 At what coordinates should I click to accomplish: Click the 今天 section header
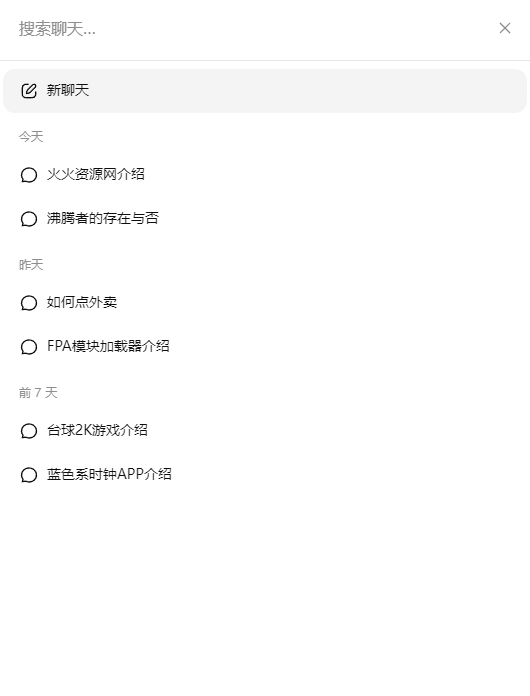pyautogui.click(x=31, y=137)
